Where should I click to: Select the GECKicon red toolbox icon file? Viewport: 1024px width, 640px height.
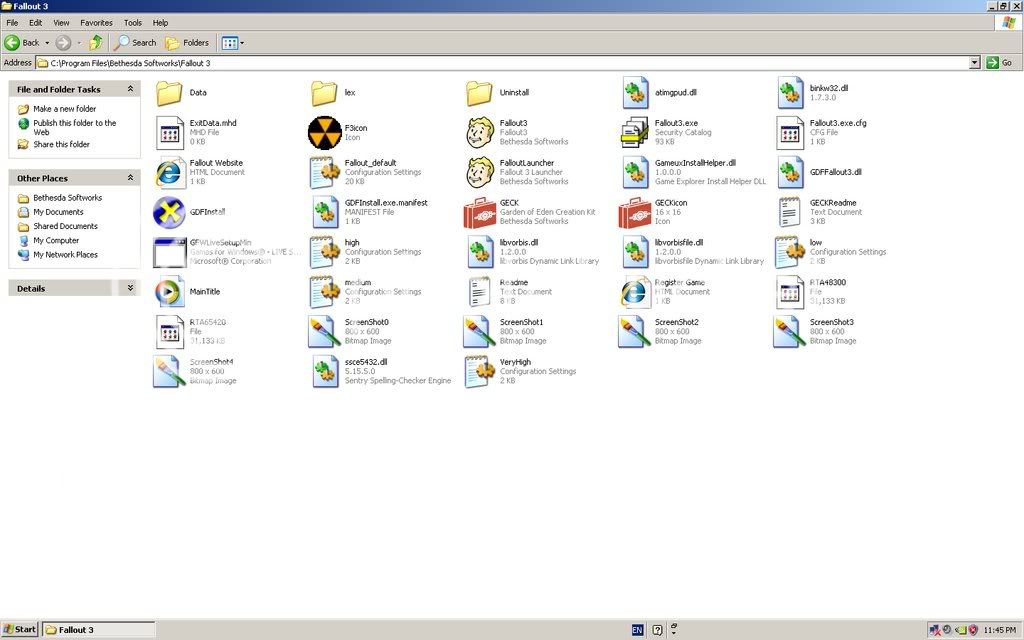coord(634,211)
